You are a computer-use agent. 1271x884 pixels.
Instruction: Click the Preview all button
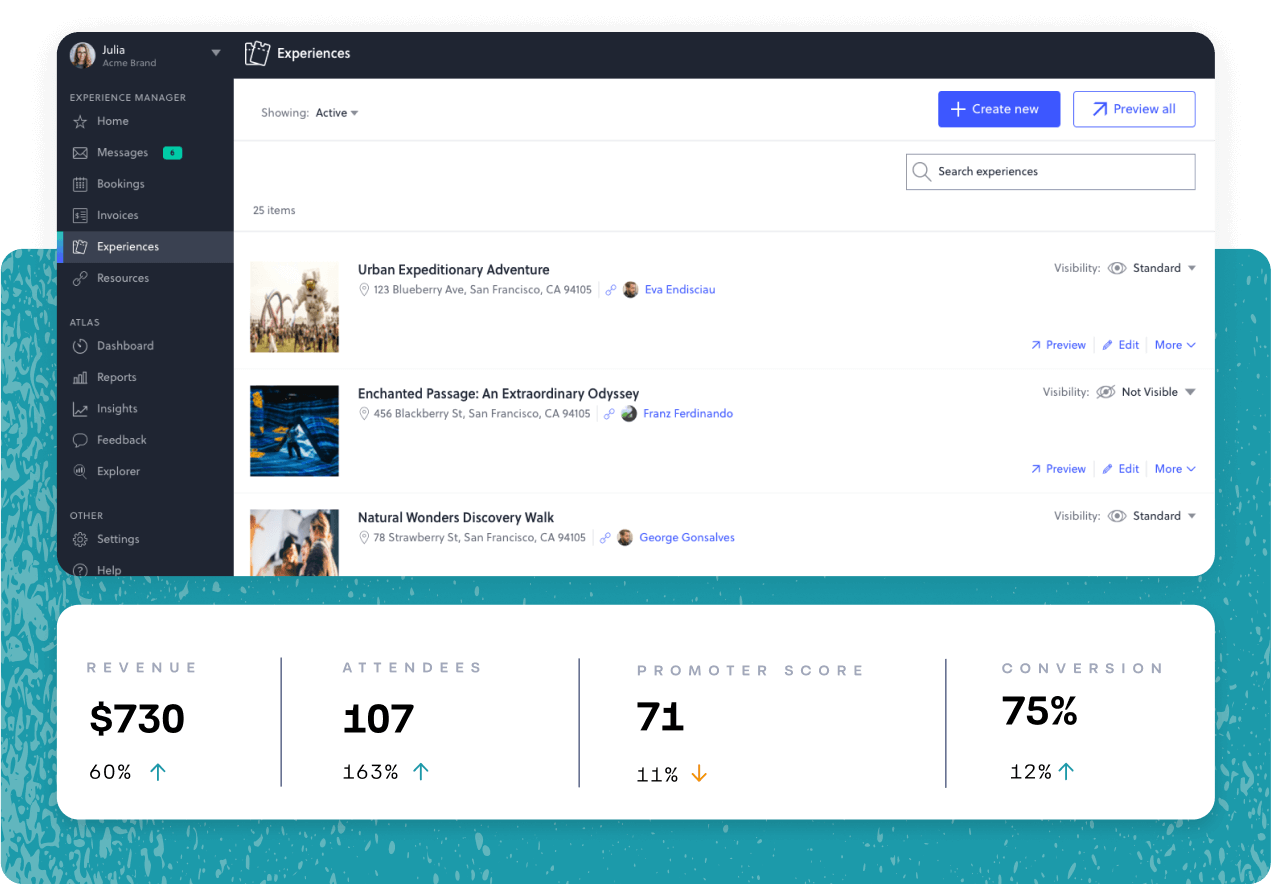(1134, 109)
